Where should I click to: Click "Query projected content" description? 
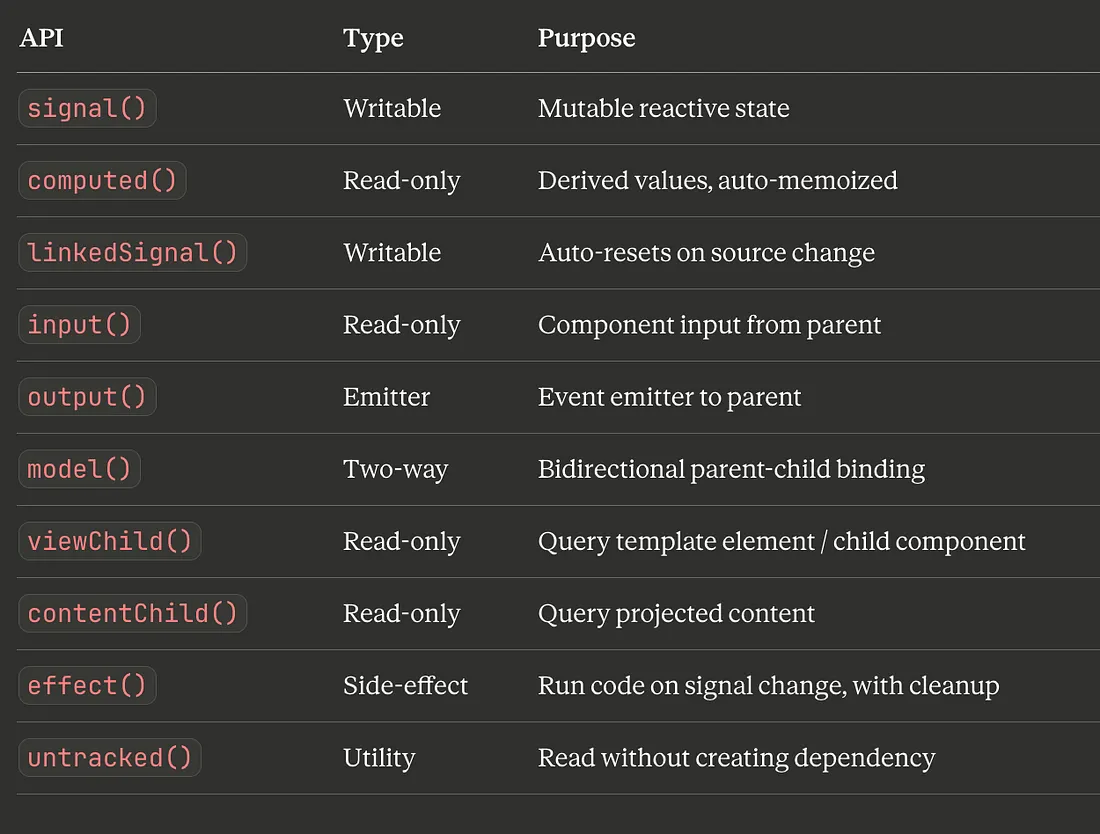click(676, 613)
